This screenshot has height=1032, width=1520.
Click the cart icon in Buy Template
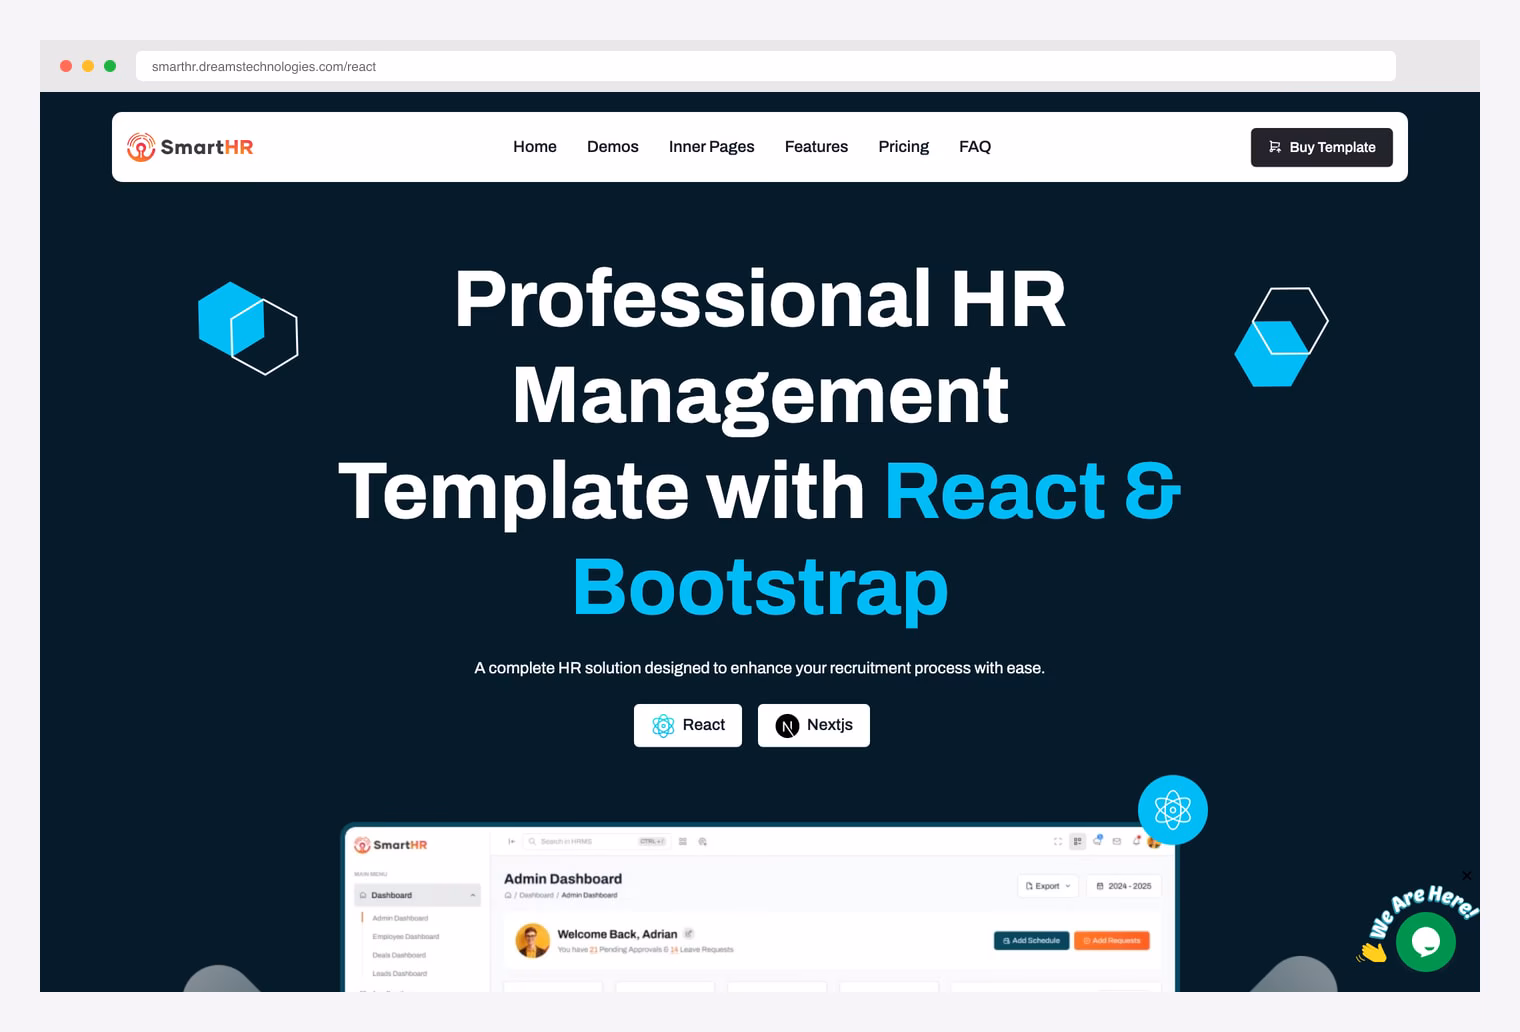[x=1275, y=147]
